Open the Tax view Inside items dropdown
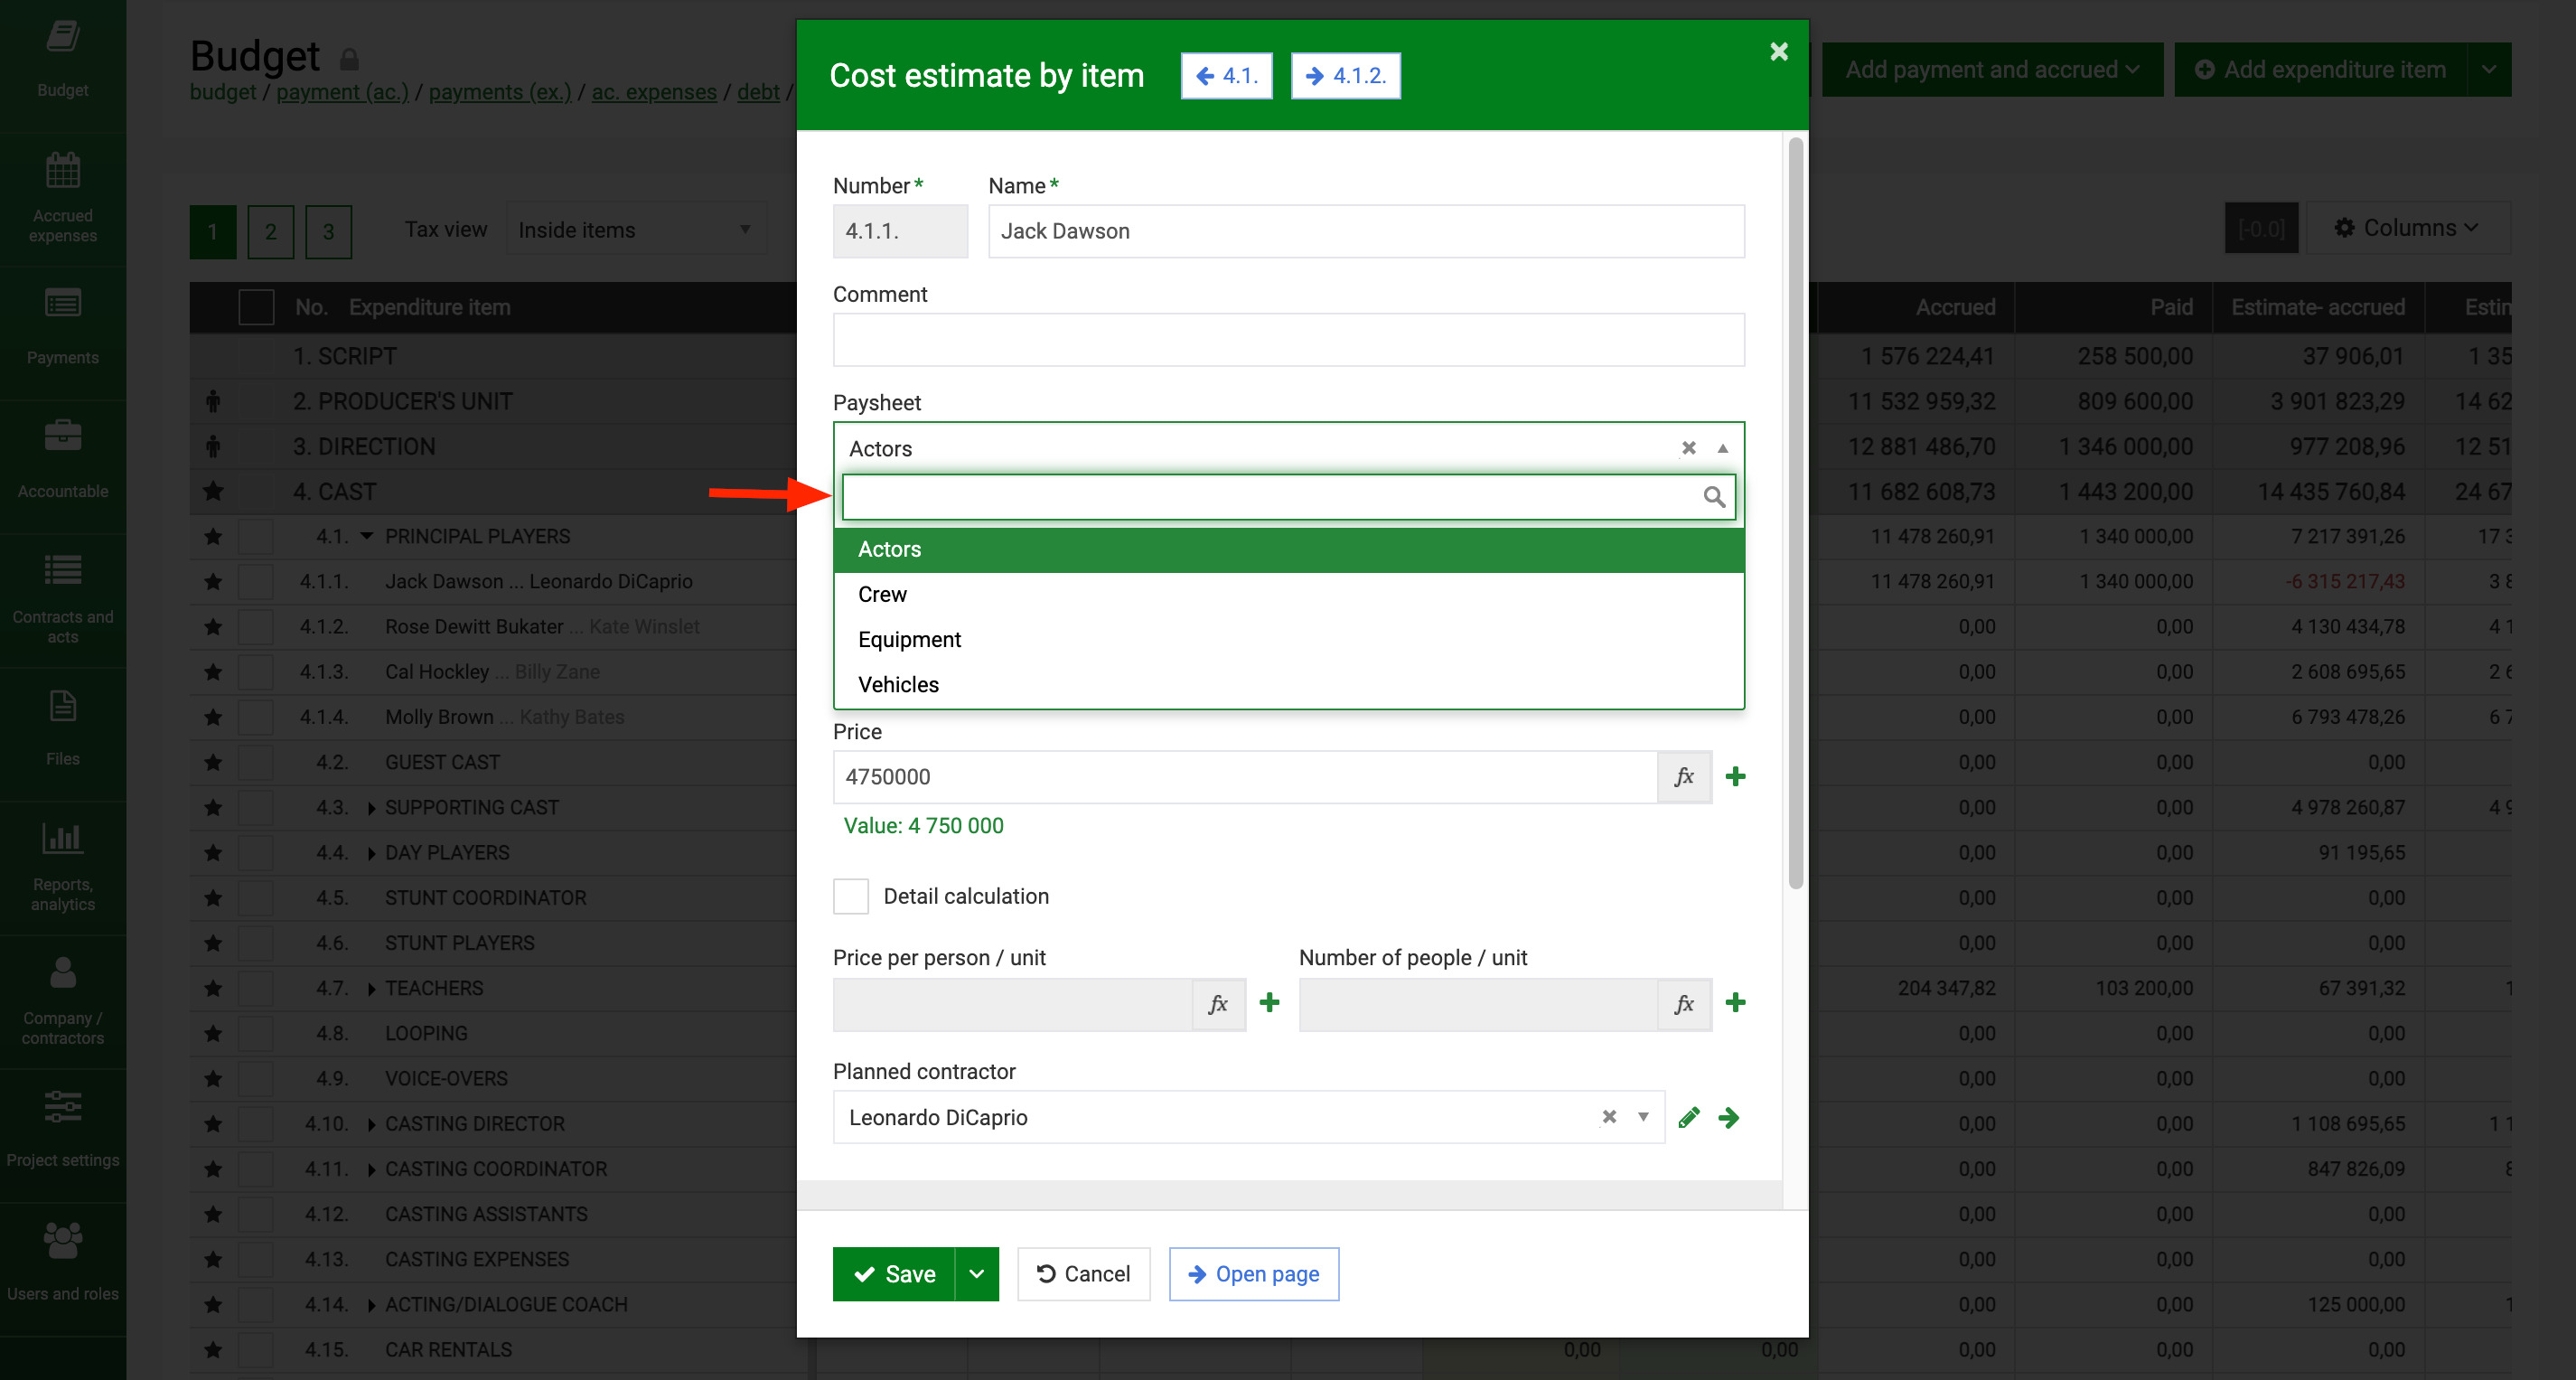Screen dimensions: 2576x1380 point(635,230)
